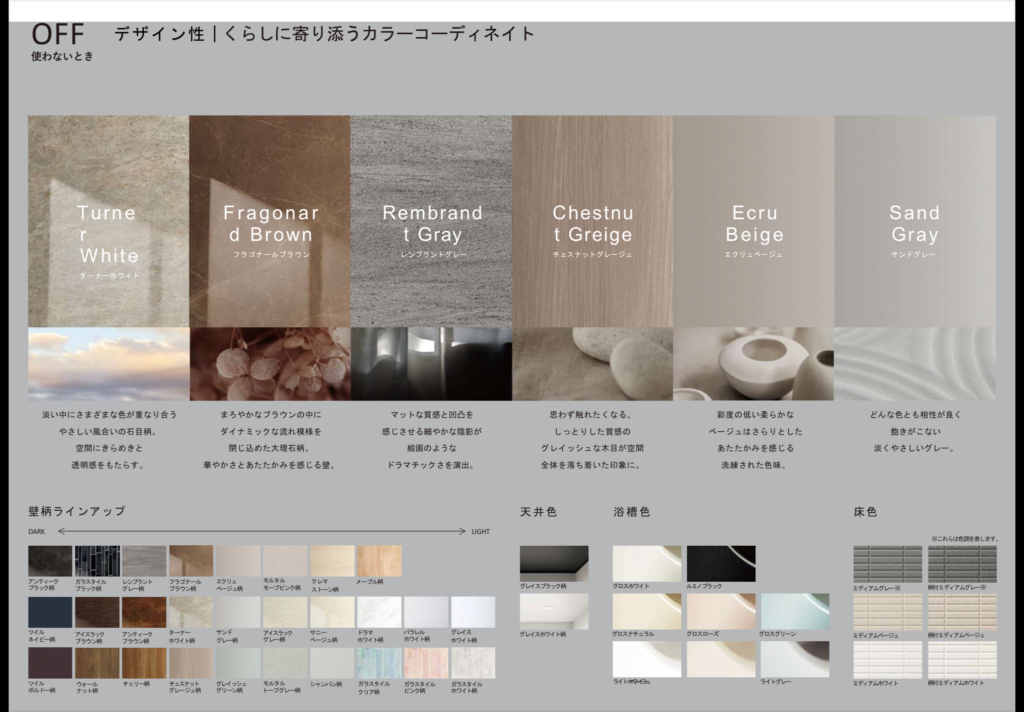
Task: Pick the メープル柄 wood swatch
Action: pyautogui.click(x=379, y=561)
